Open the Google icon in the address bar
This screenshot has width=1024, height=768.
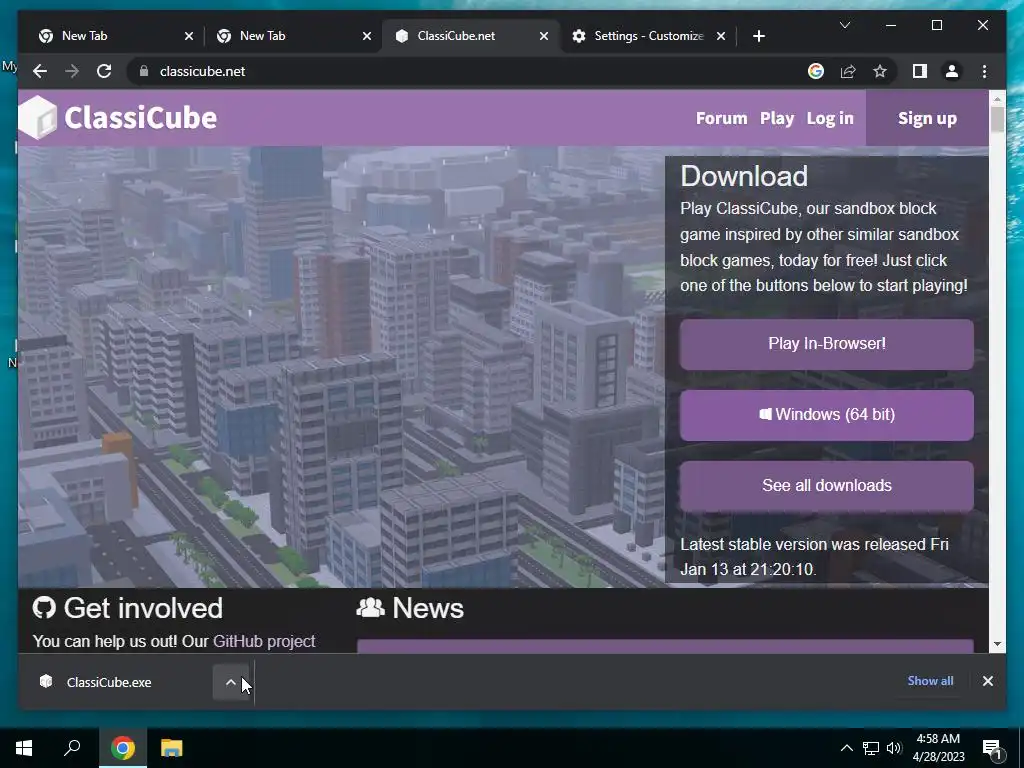click(816, 71)
